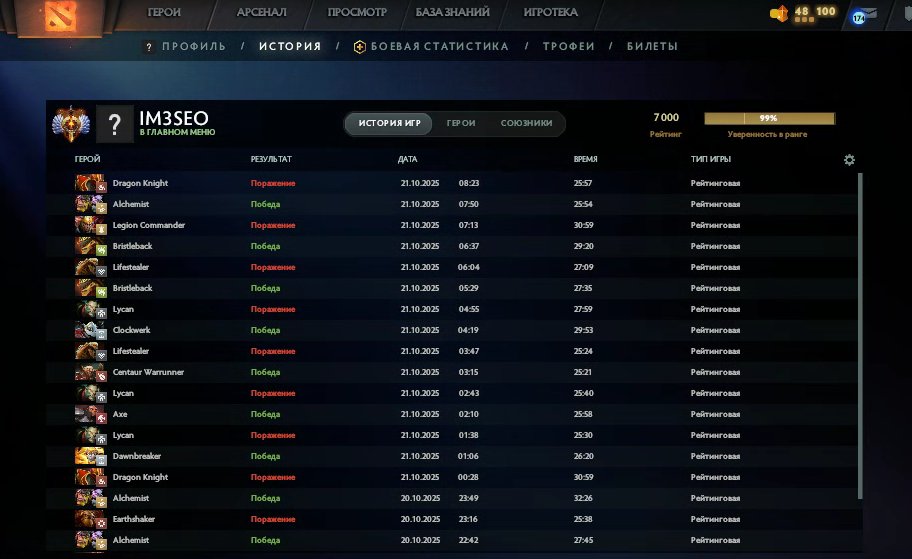Open match history settings gear
Screen dimensions: 912x559
point(849,160)
